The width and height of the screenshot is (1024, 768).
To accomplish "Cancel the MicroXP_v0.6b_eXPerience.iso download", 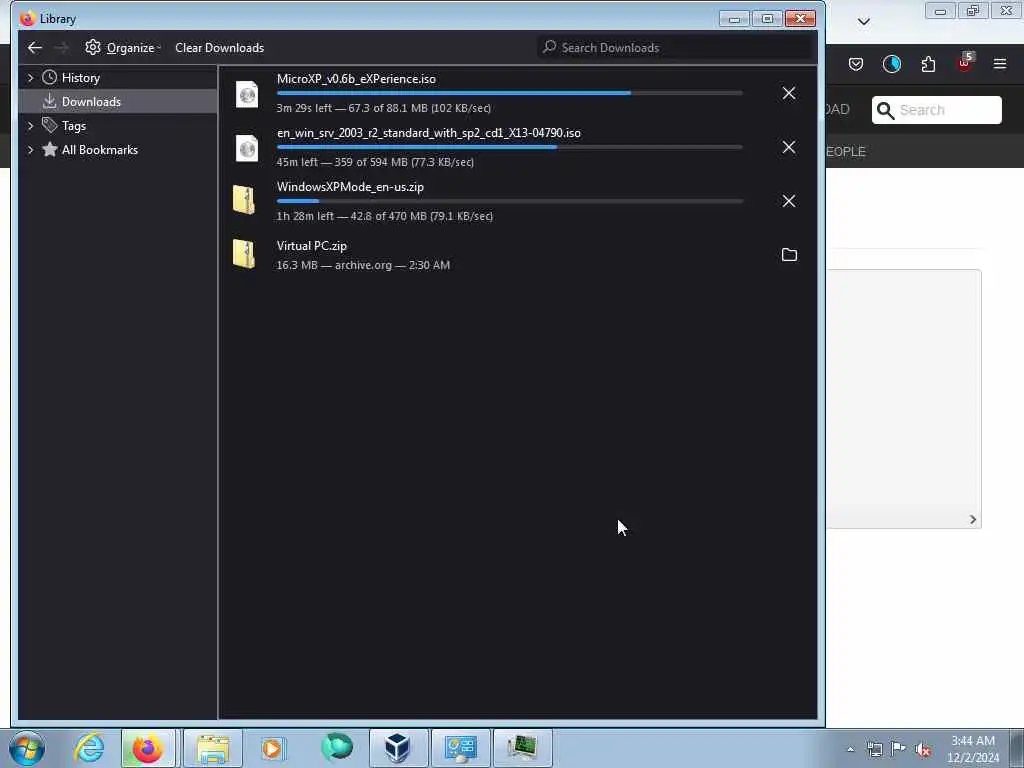I will pyautogui.click(x=789, y=93).
